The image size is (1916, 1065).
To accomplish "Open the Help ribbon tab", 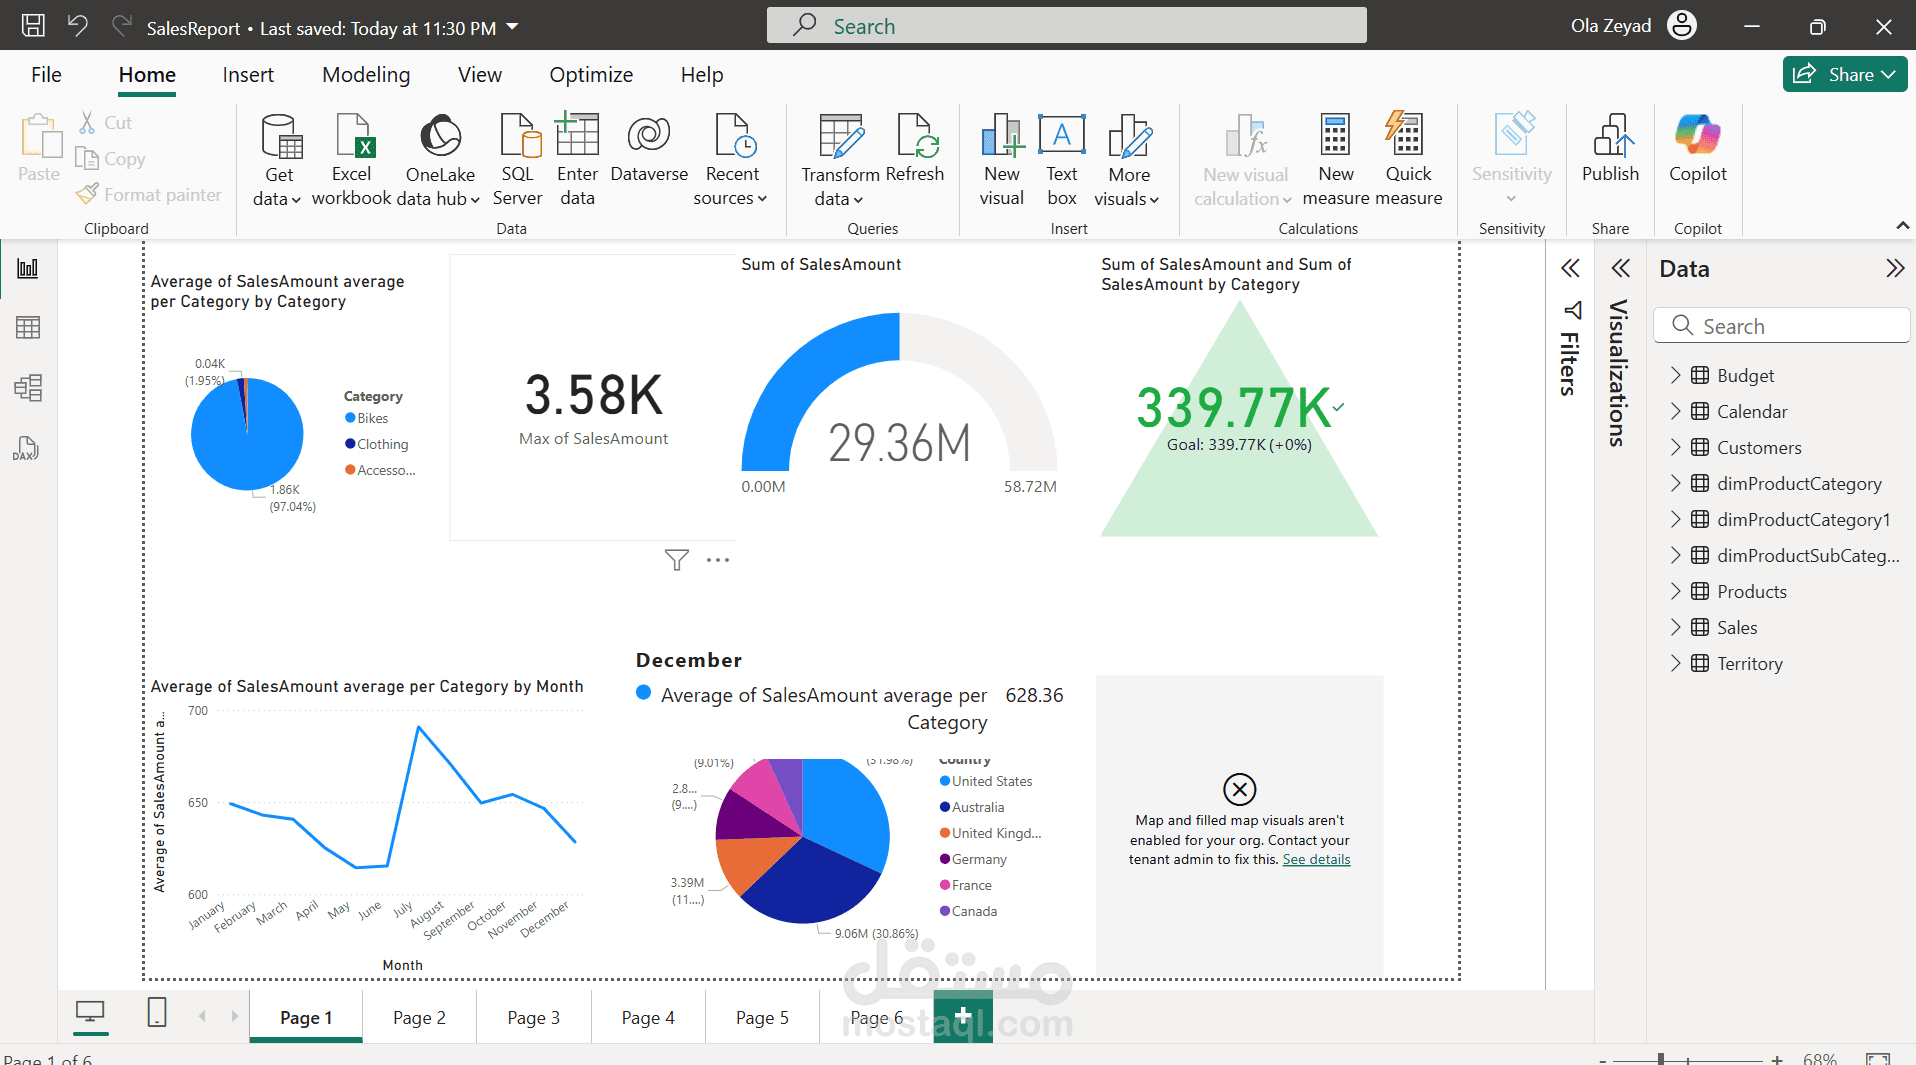I will 702,75.
